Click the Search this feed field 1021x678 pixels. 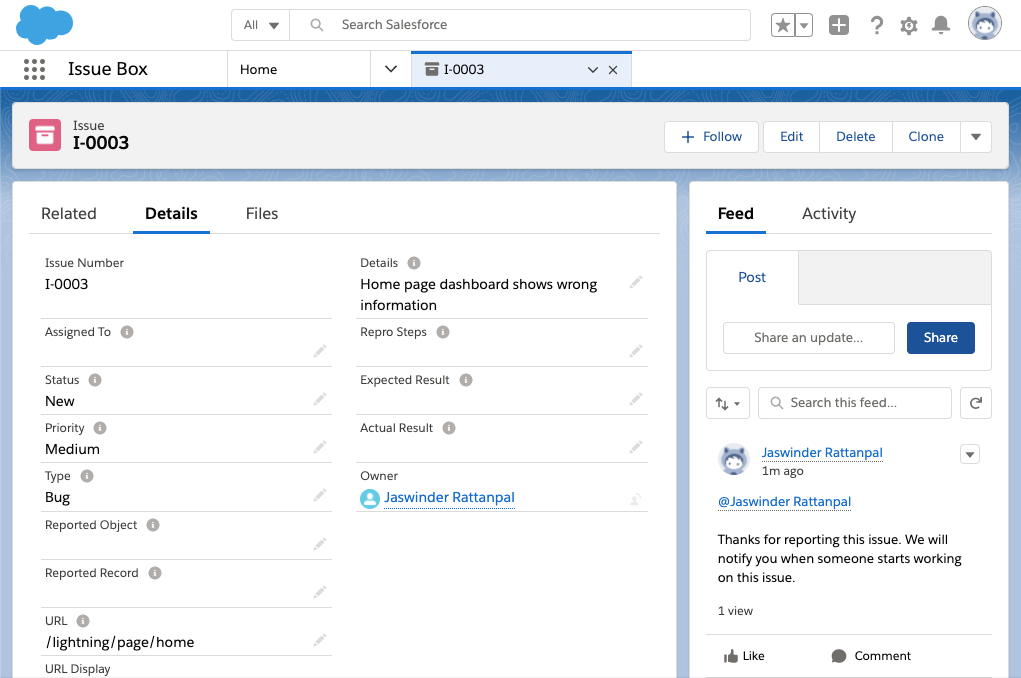855,403
